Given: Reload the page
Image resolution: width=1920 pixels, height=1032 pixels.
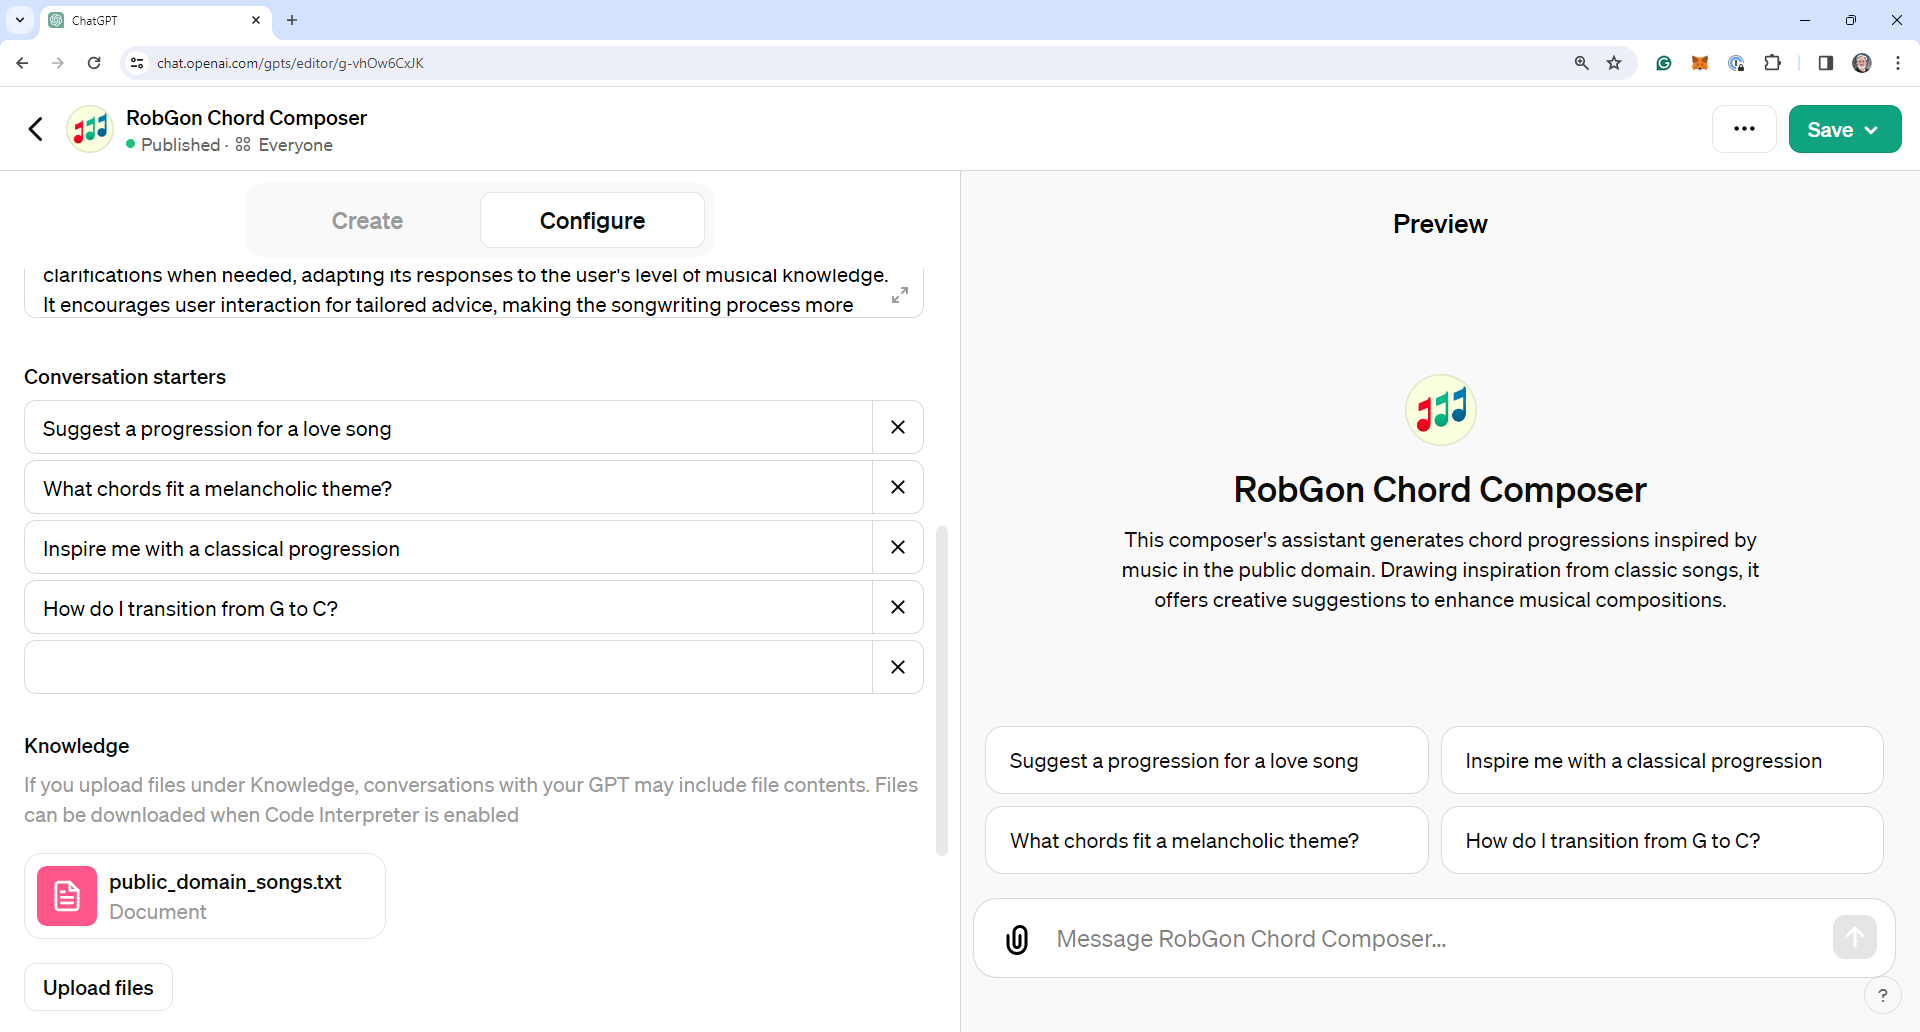Looking at the screenshot, I should click(94, 63).
